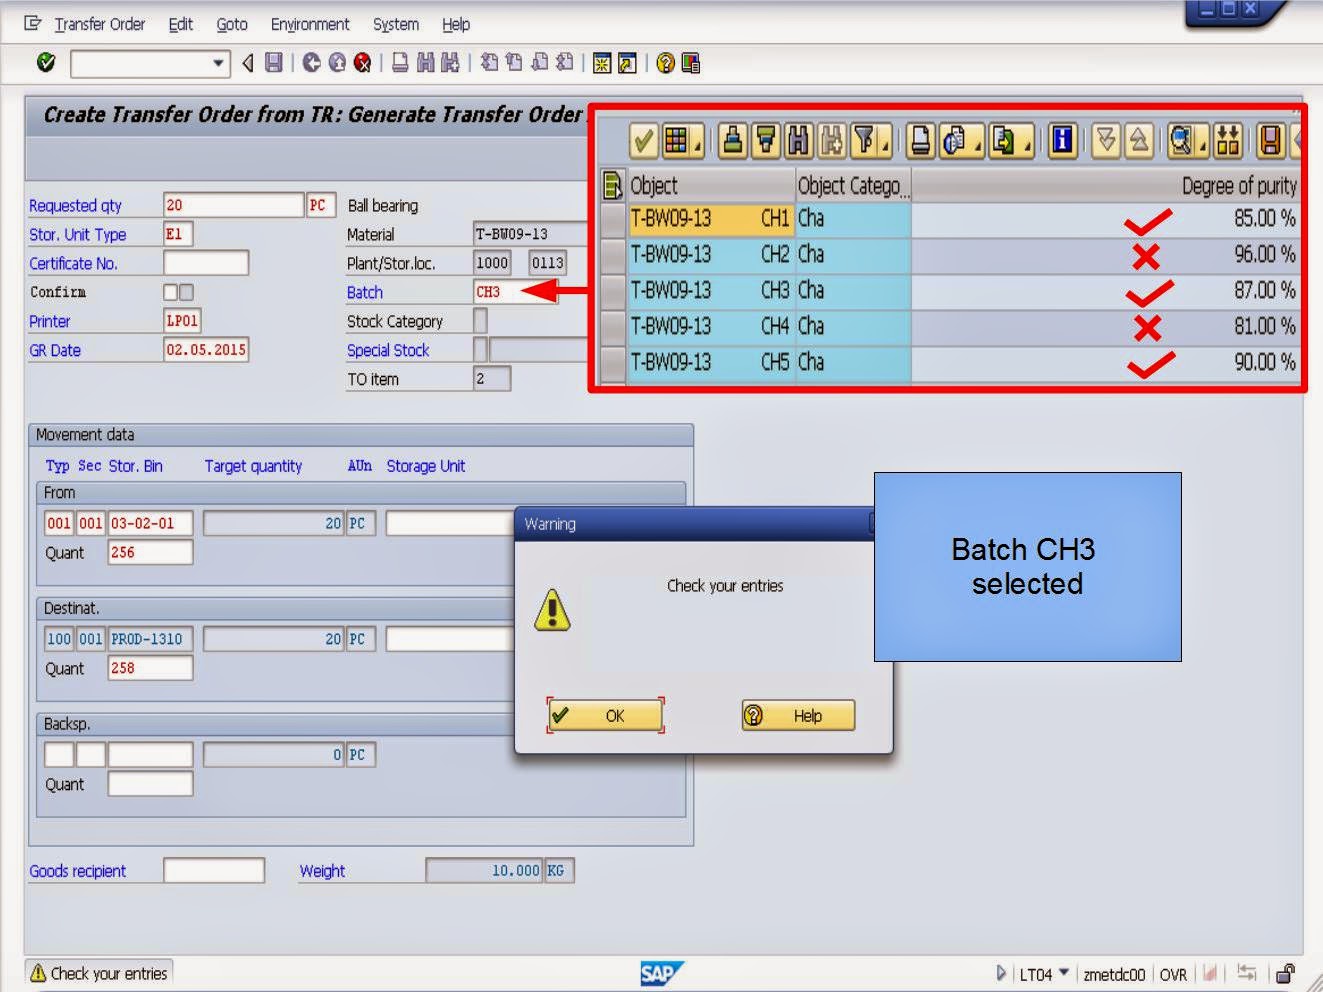This screenshot has width=1323, height=992.
Task: Open the command field dropdown
Action: 216,63
